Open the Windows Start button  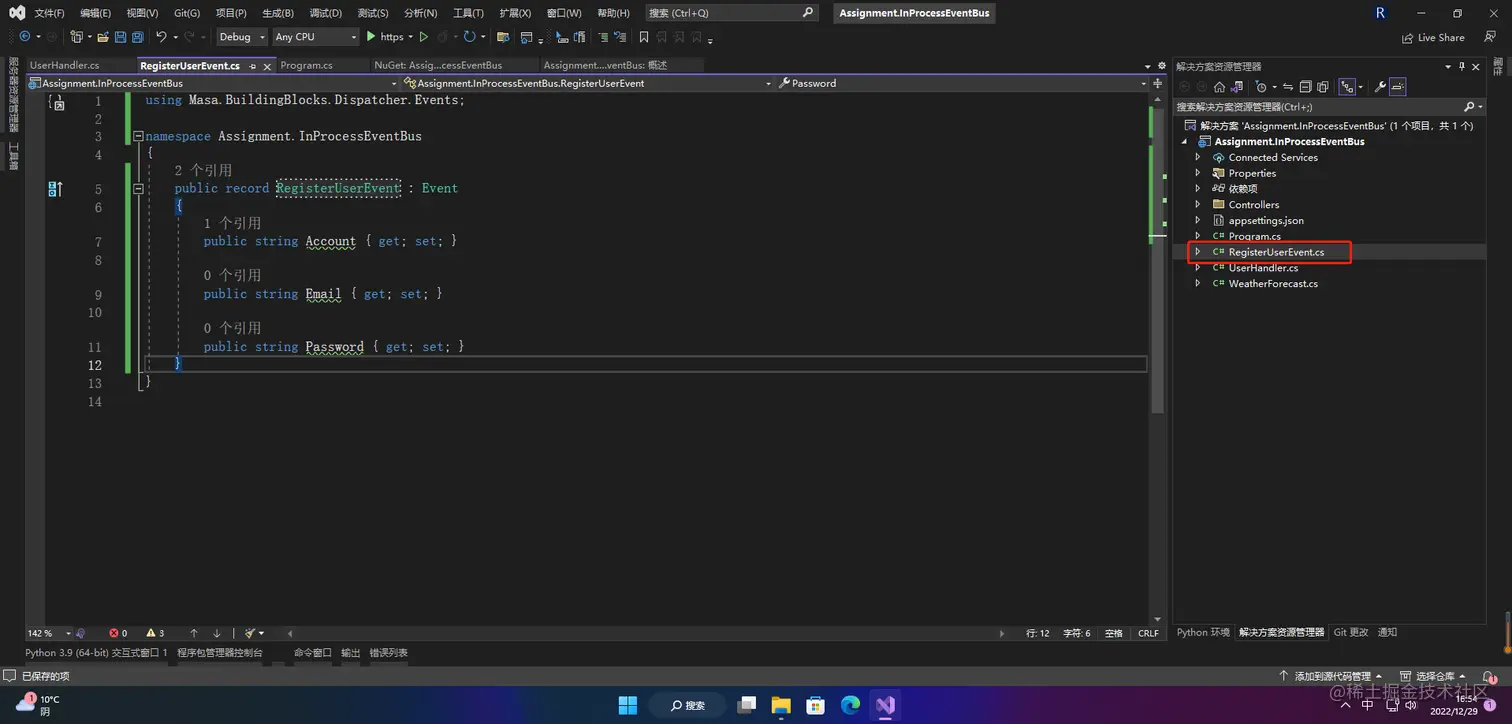627,705
